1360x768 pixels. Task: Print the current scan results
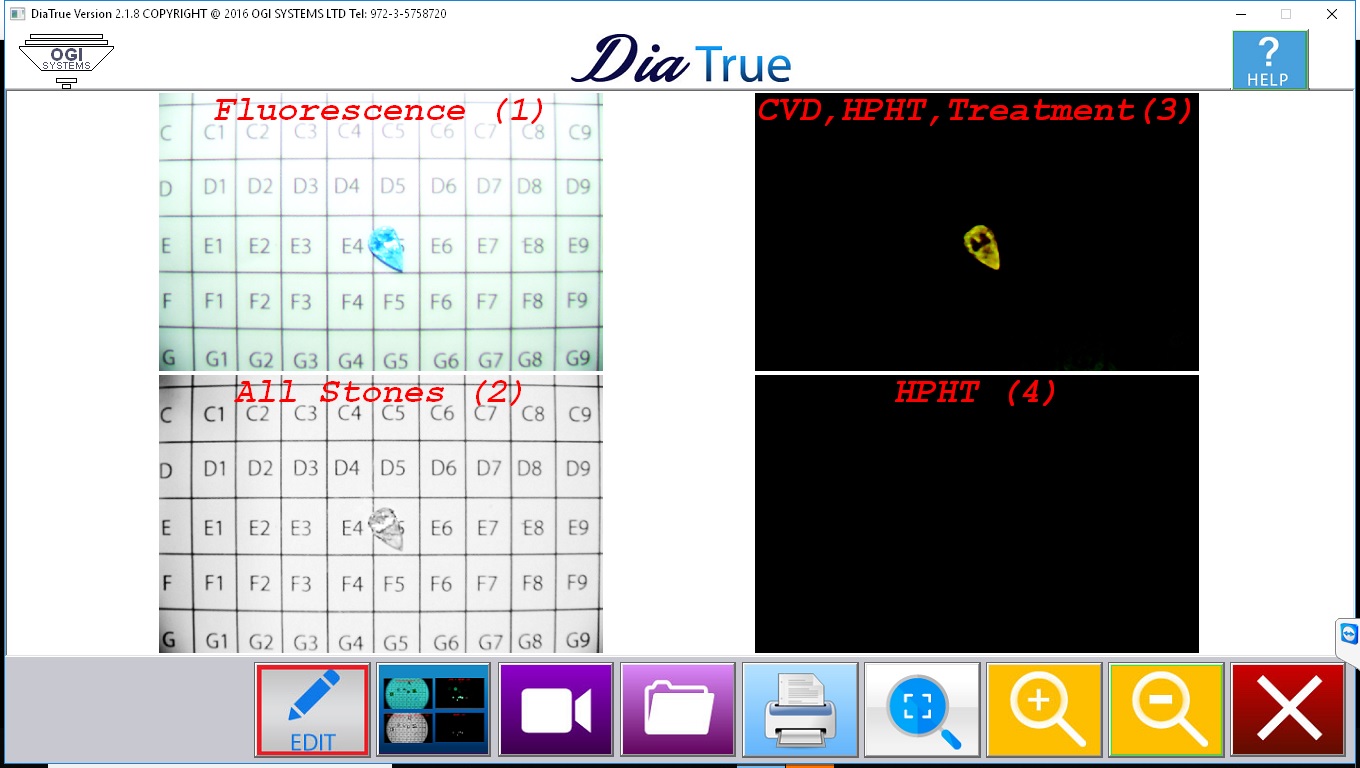[x=799, y=709]
